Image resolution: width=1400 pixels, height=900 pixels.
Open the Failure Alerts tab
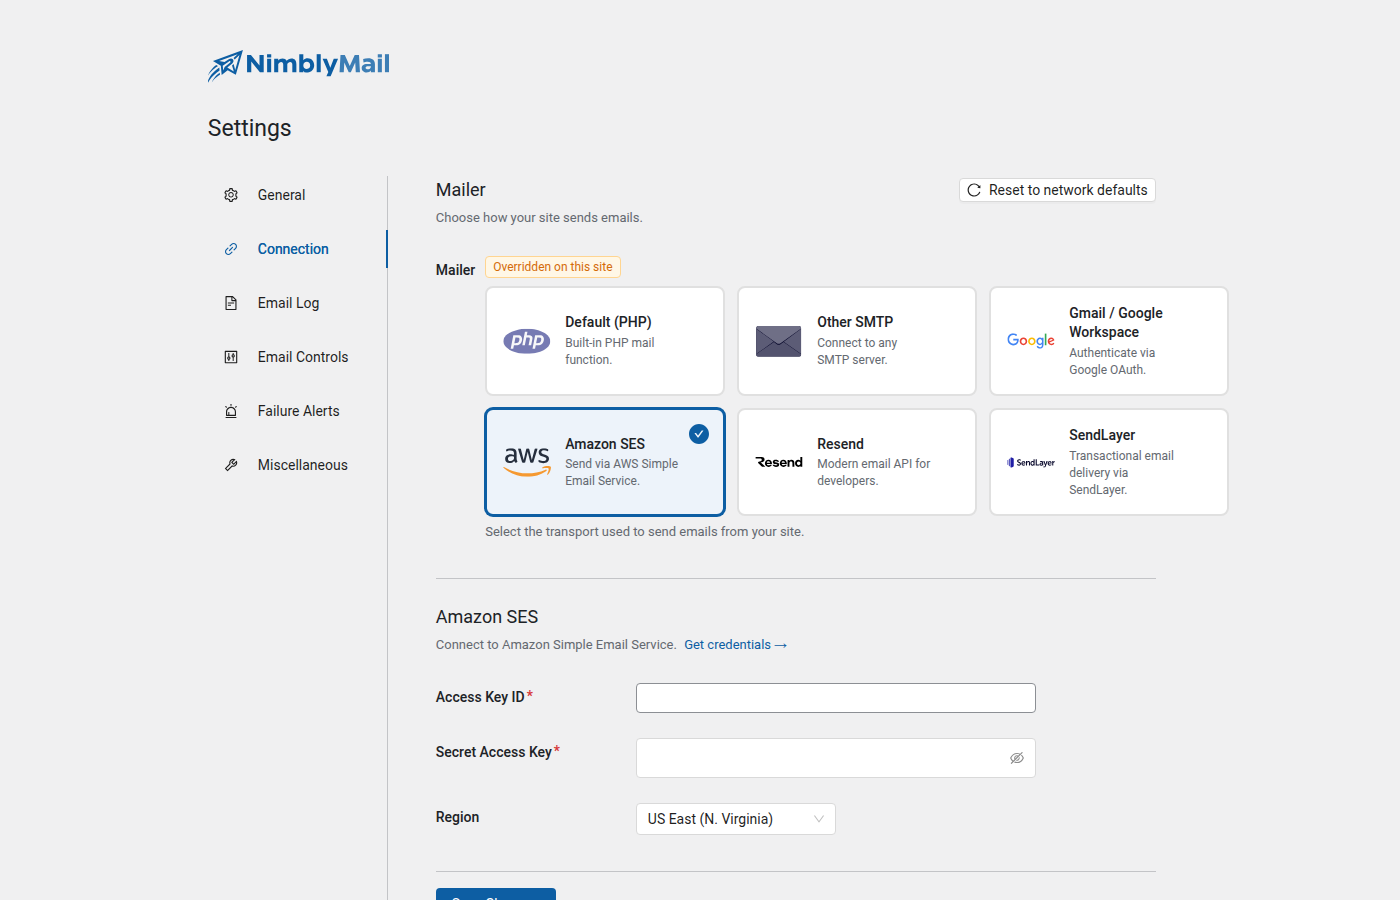point(297,411)
